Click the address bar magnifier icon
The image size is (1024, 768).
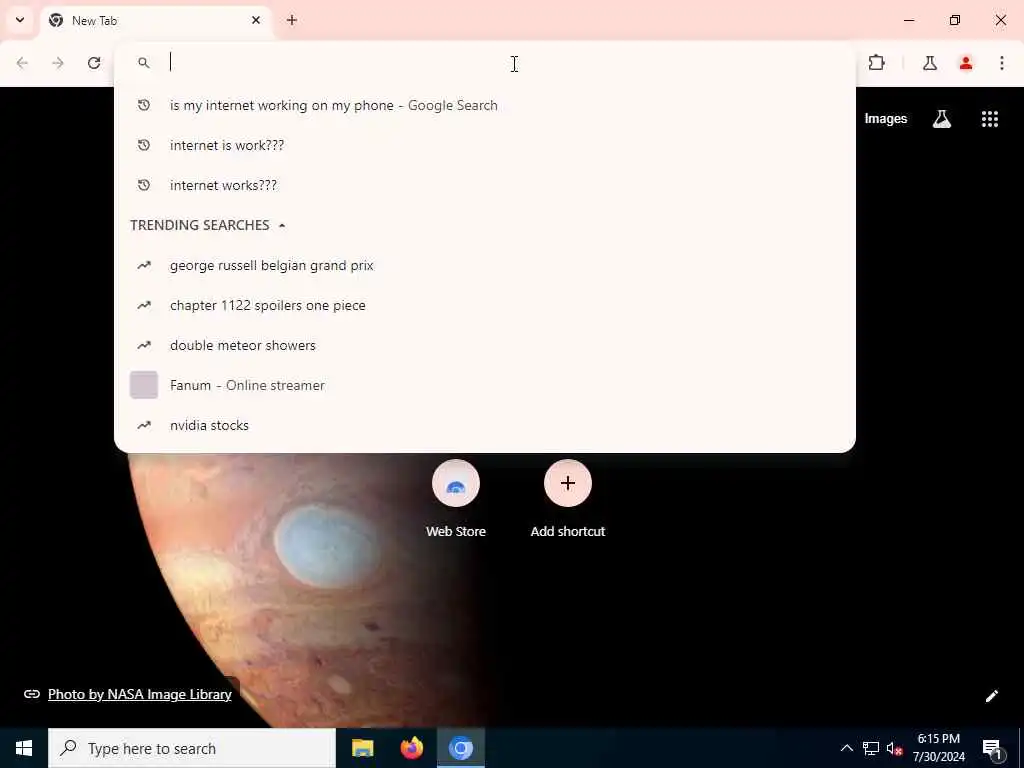coord(144,63)
